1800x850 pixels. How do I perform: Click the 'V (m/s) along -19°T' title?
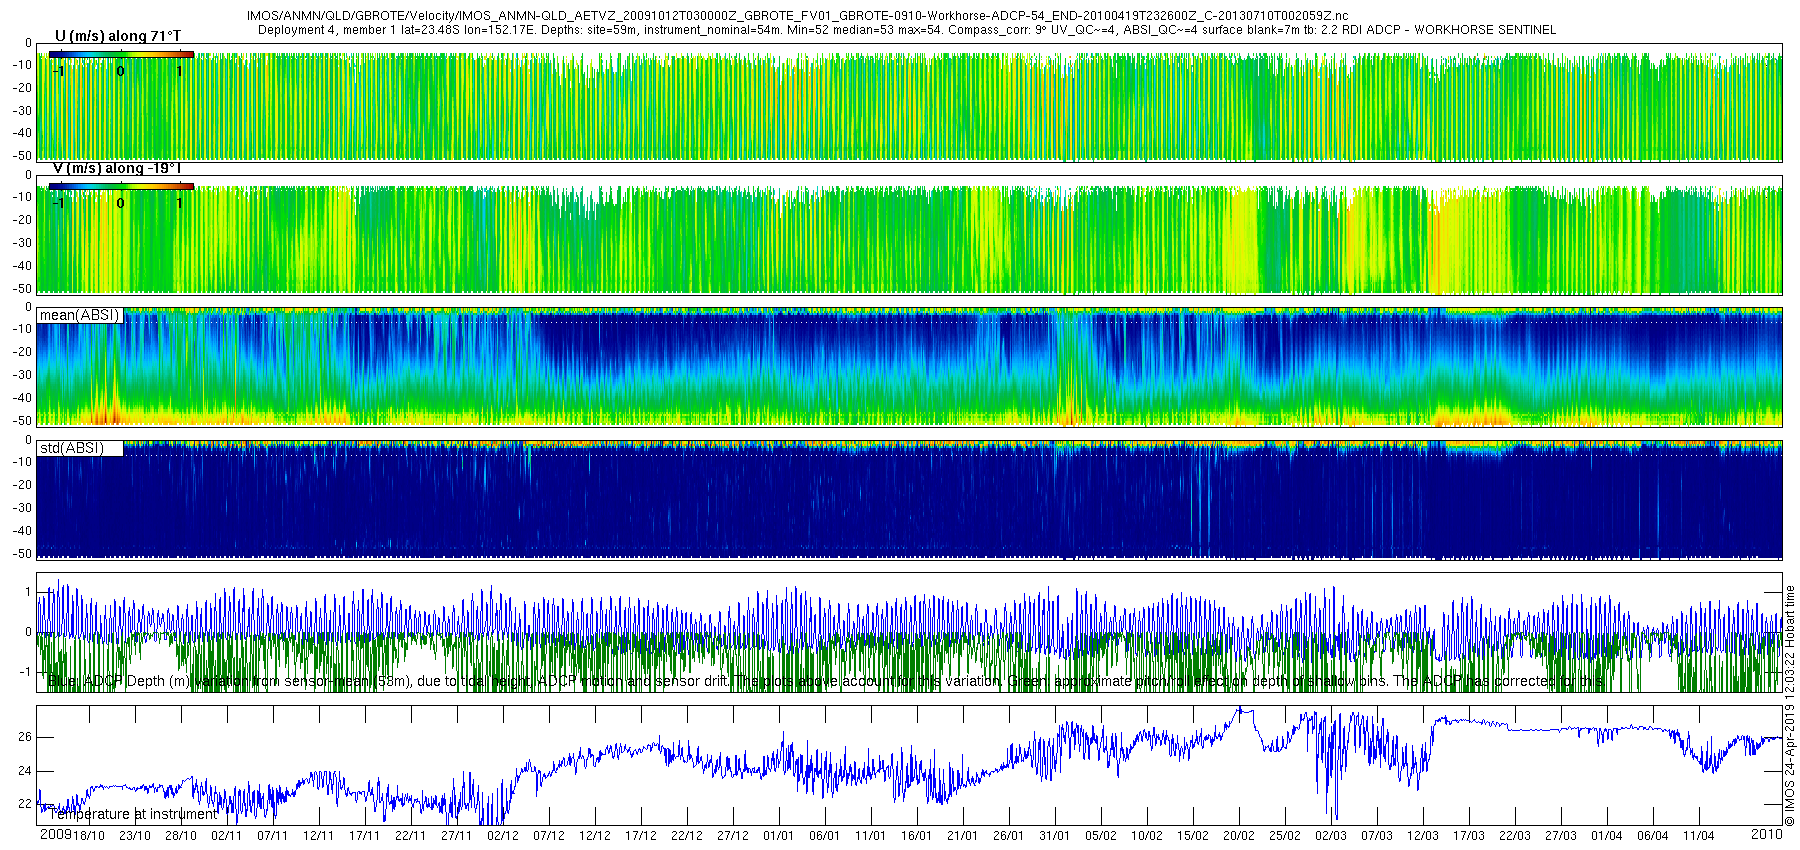[117, 168]
